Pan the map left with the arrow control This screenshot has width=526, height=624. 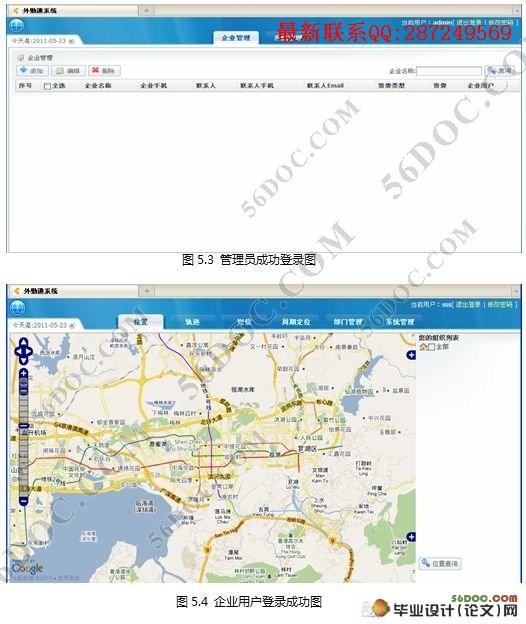(x=18, y=351)
